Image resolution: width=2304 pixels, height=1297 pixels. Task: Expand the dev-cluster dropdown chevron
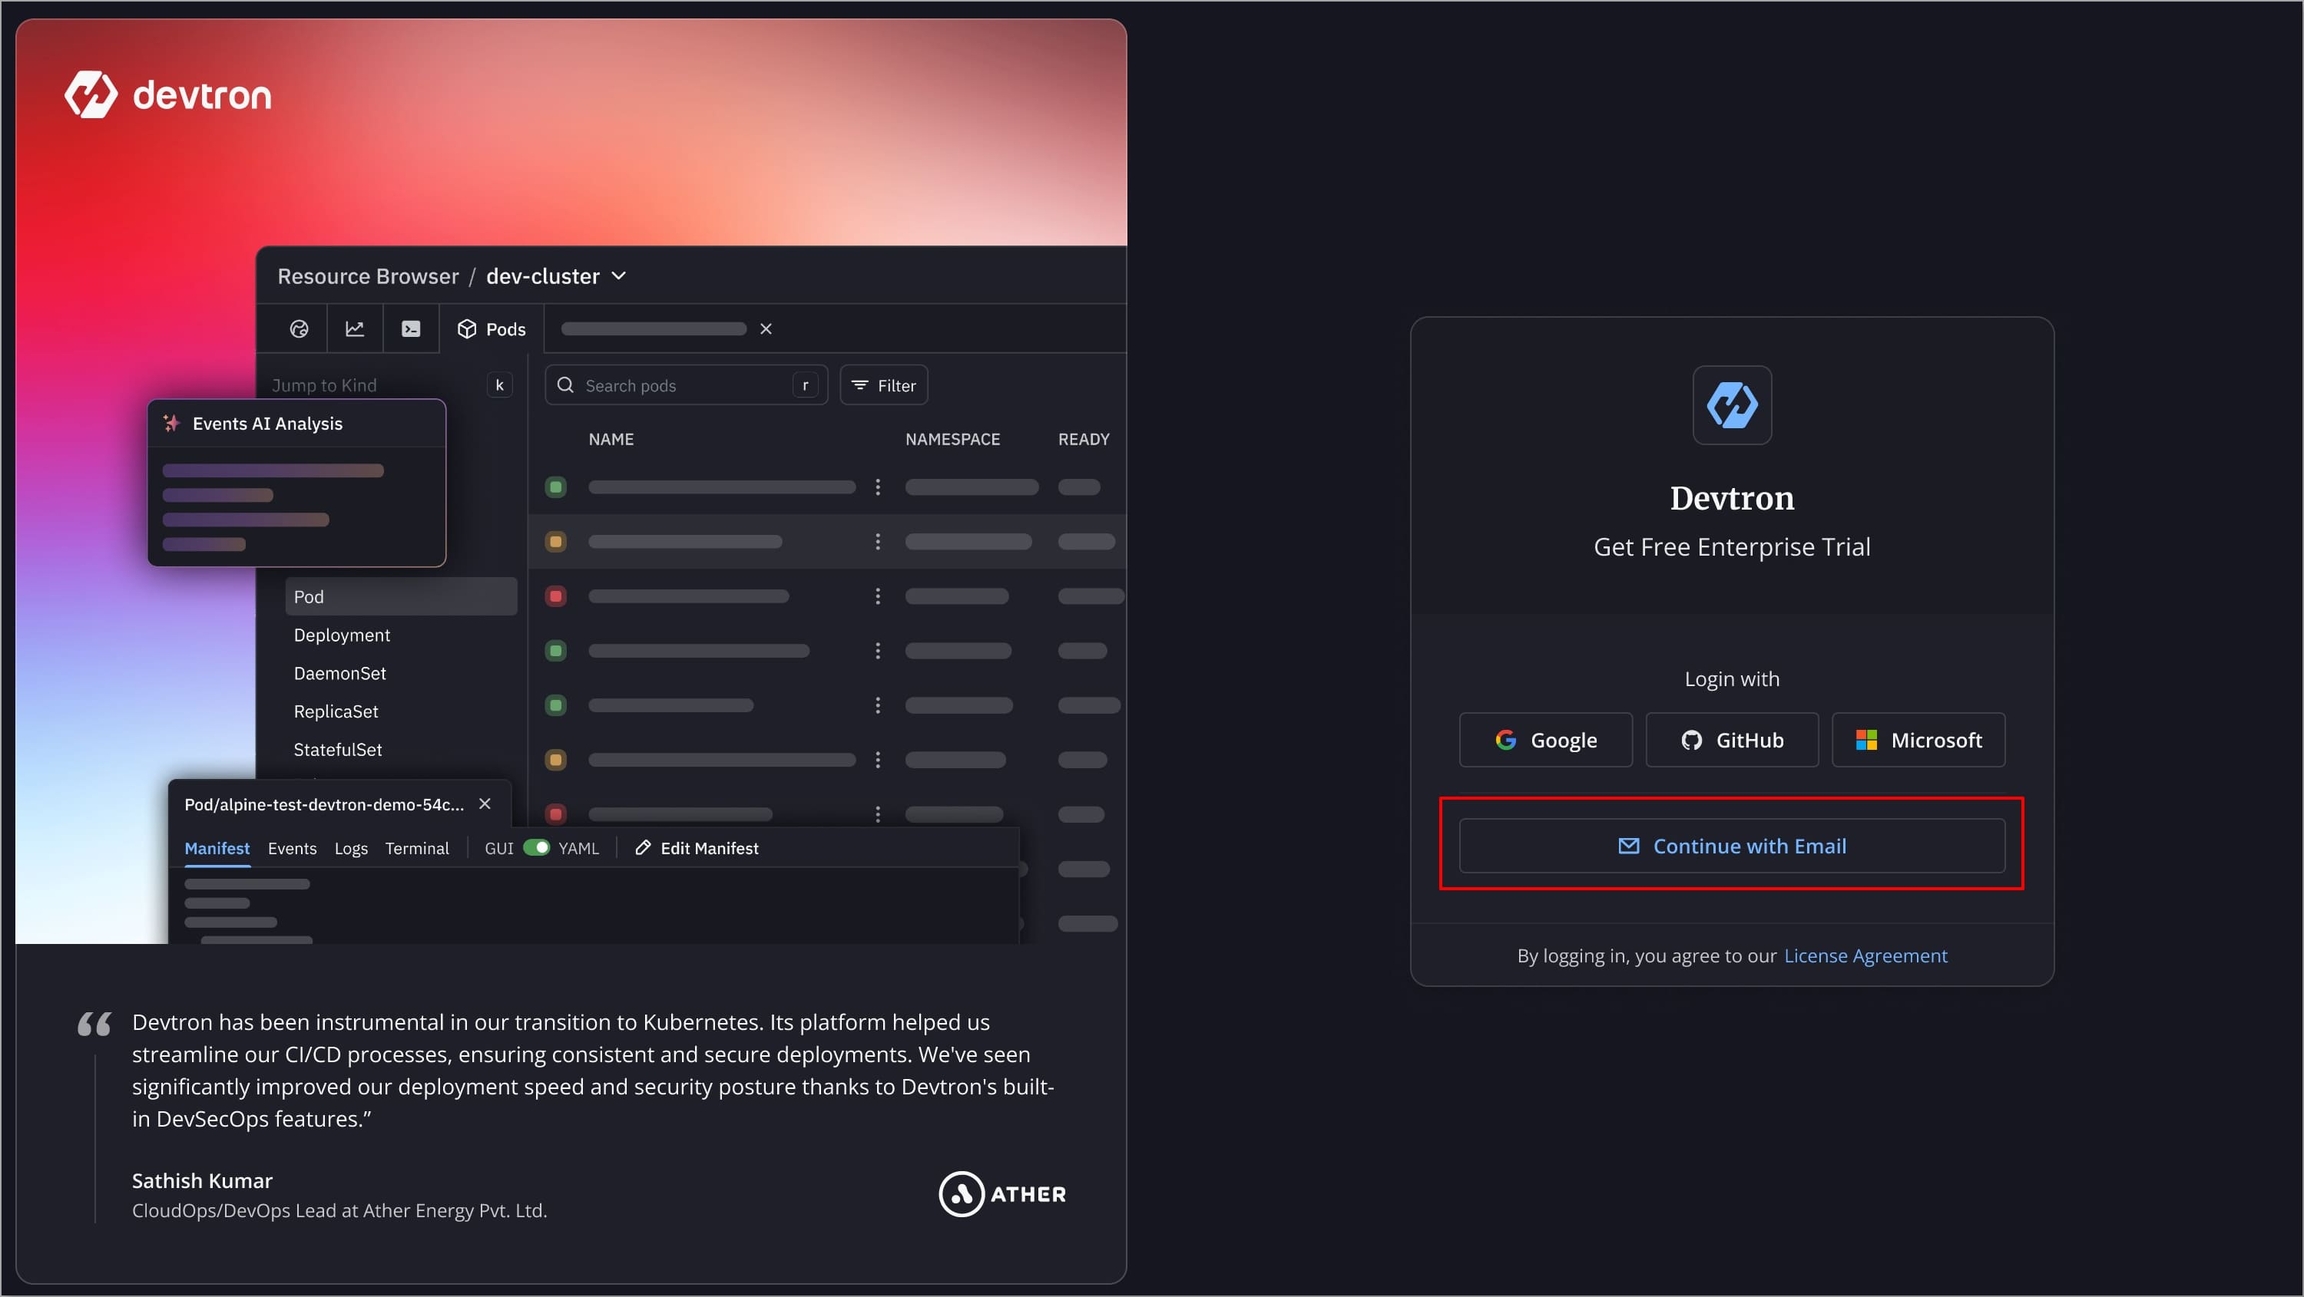[x=619, y=276]
